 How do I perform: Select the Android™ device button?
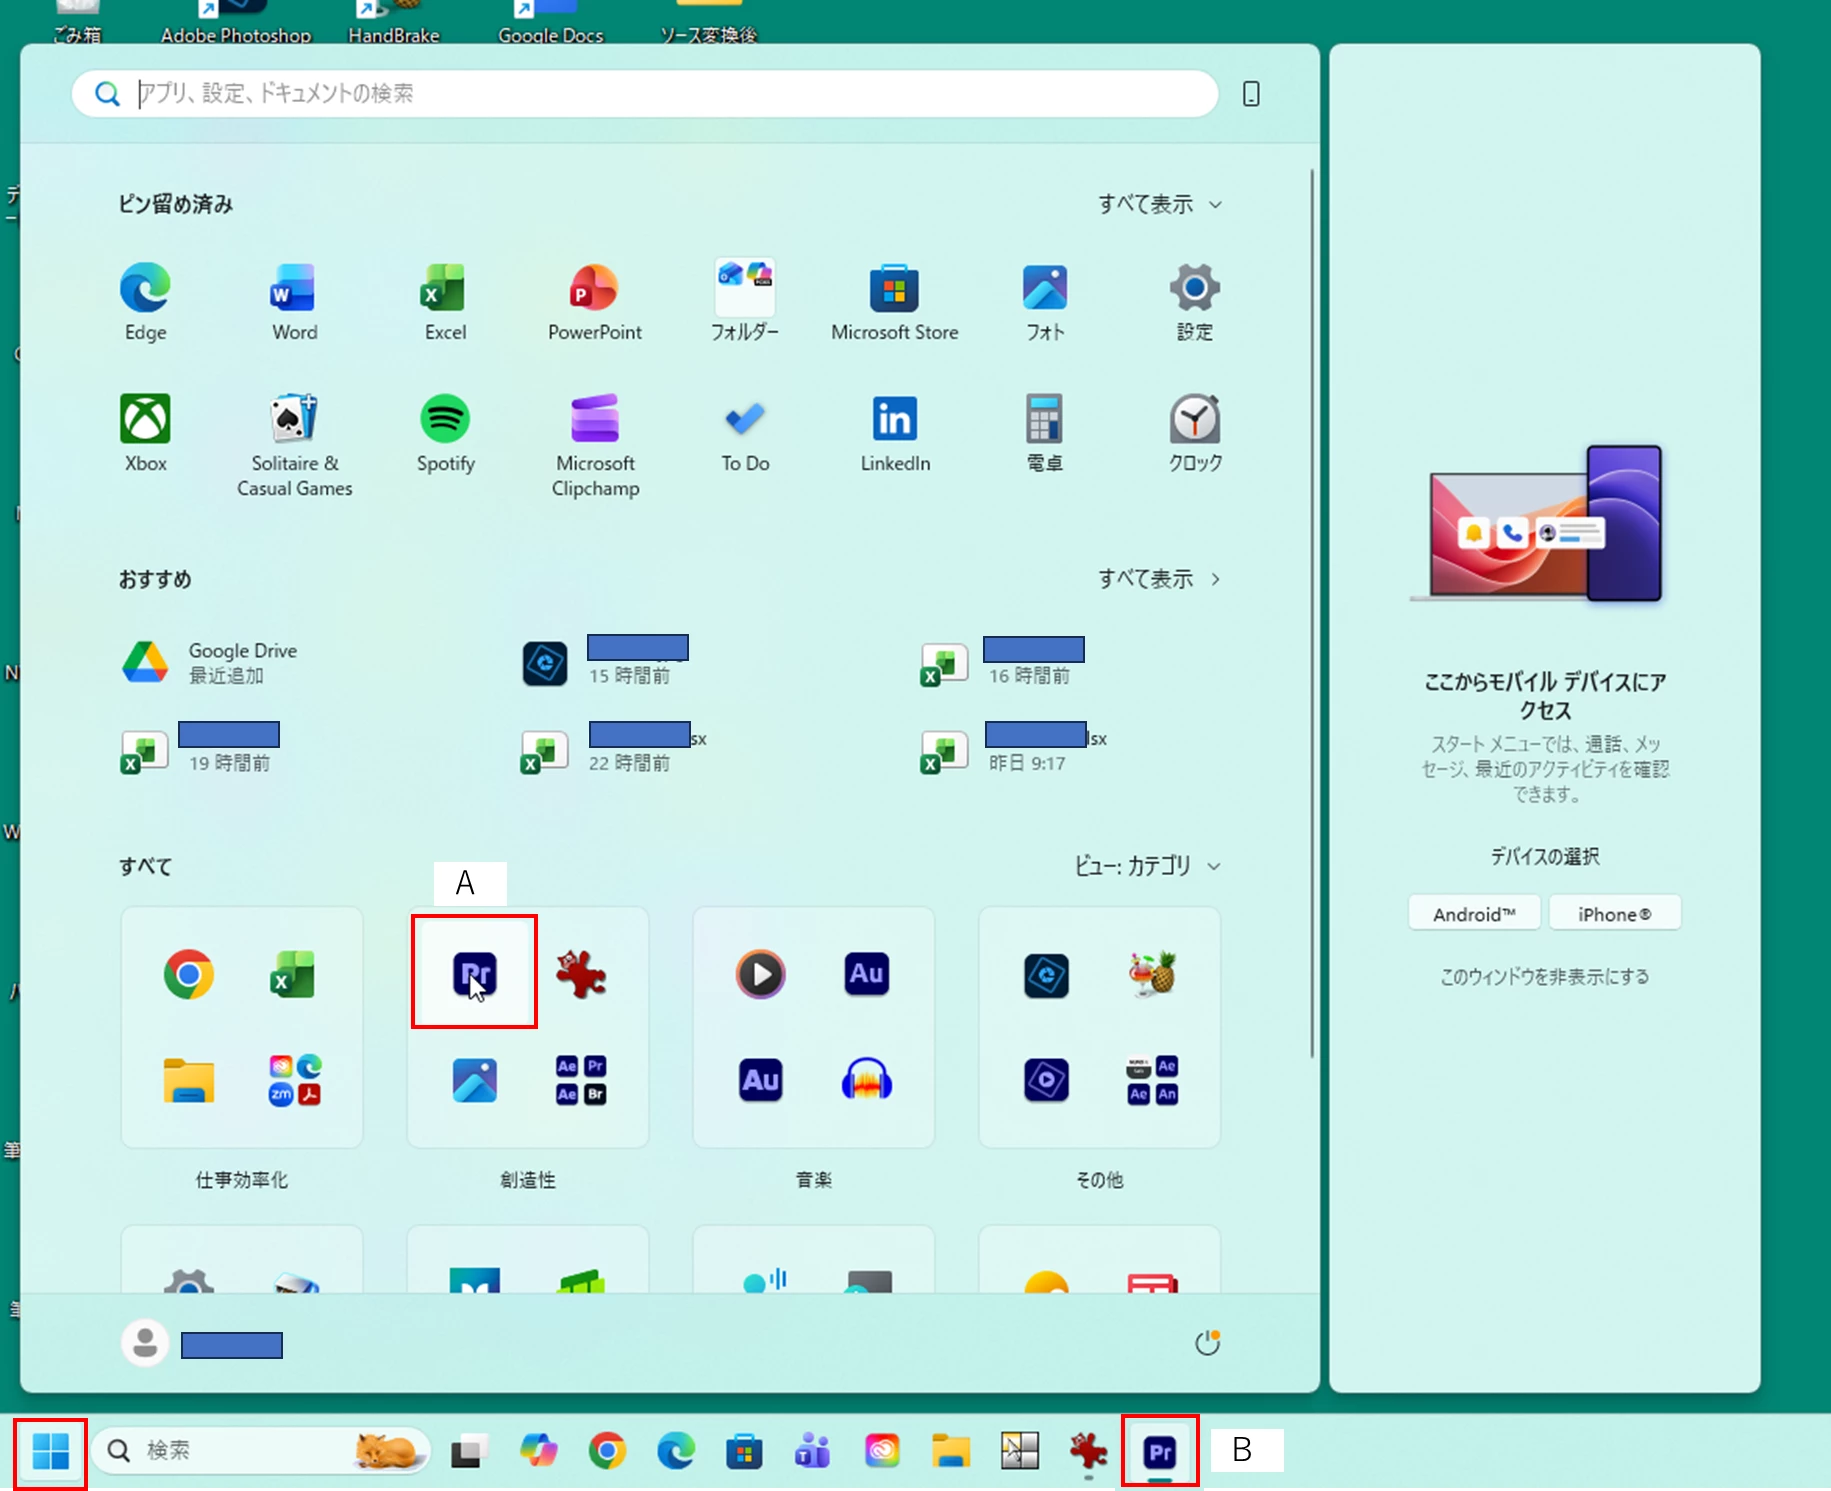click(x=1474, y=913)
